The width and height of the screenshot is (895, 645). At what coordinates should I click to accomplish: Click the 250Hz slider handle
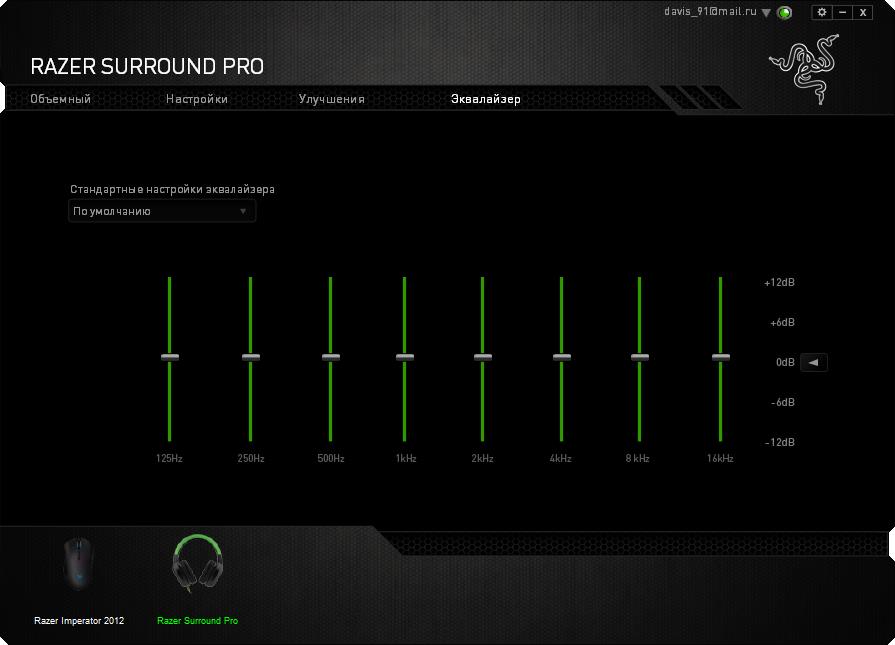pos(251,357)
